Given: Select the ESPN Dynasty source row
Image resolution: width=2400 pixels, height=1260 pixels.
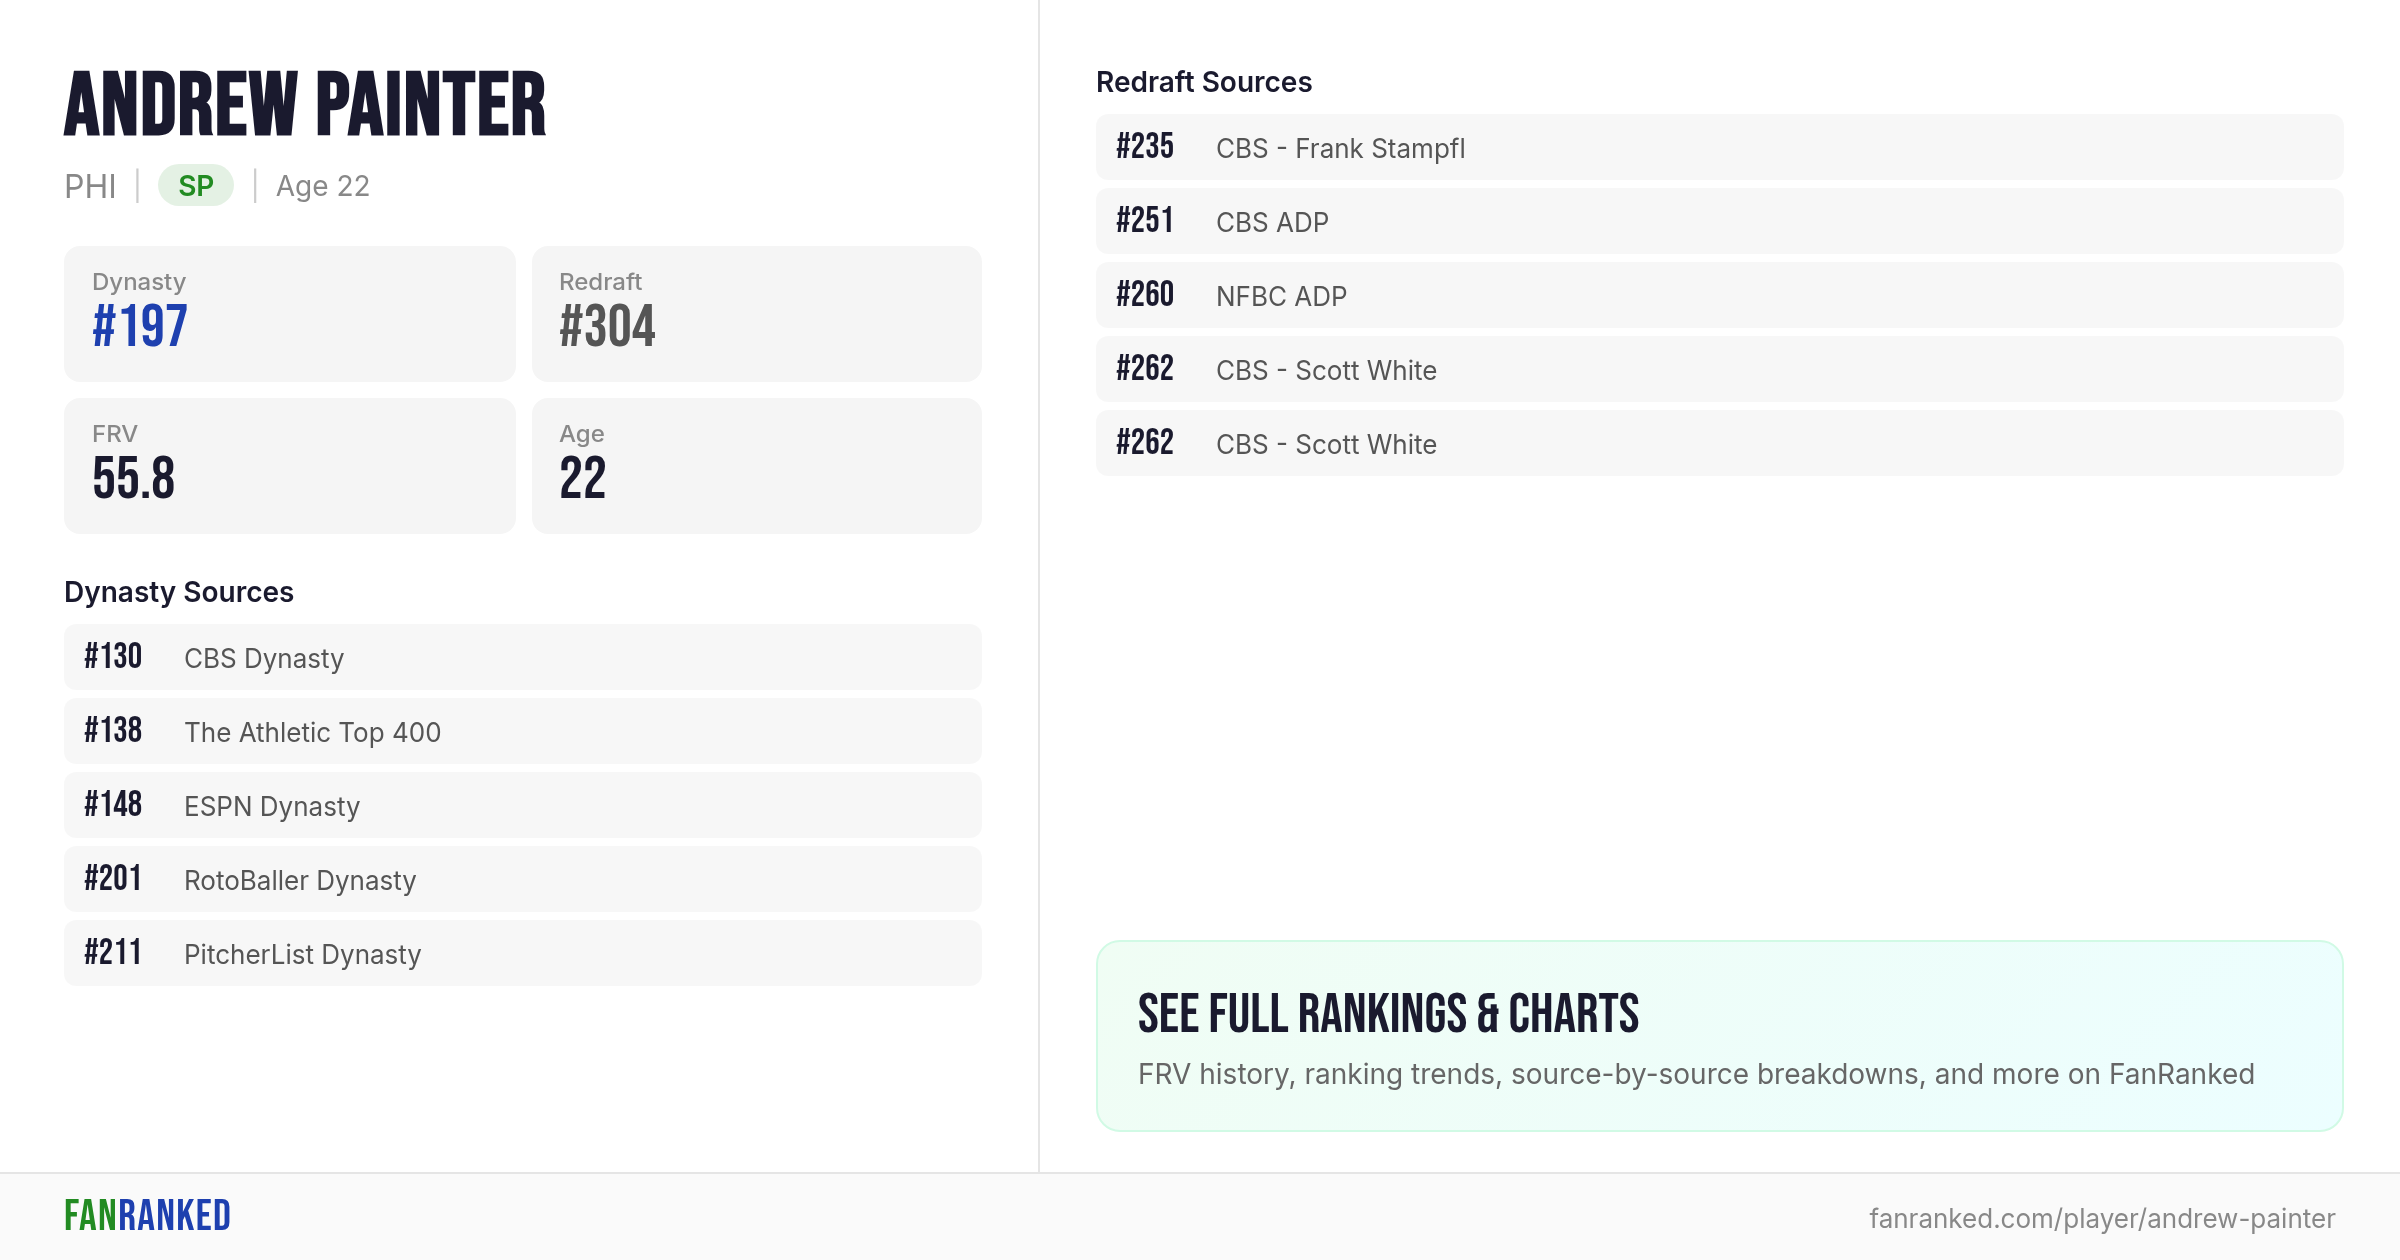Looking at the screenshot, I should tap(523, 805).
